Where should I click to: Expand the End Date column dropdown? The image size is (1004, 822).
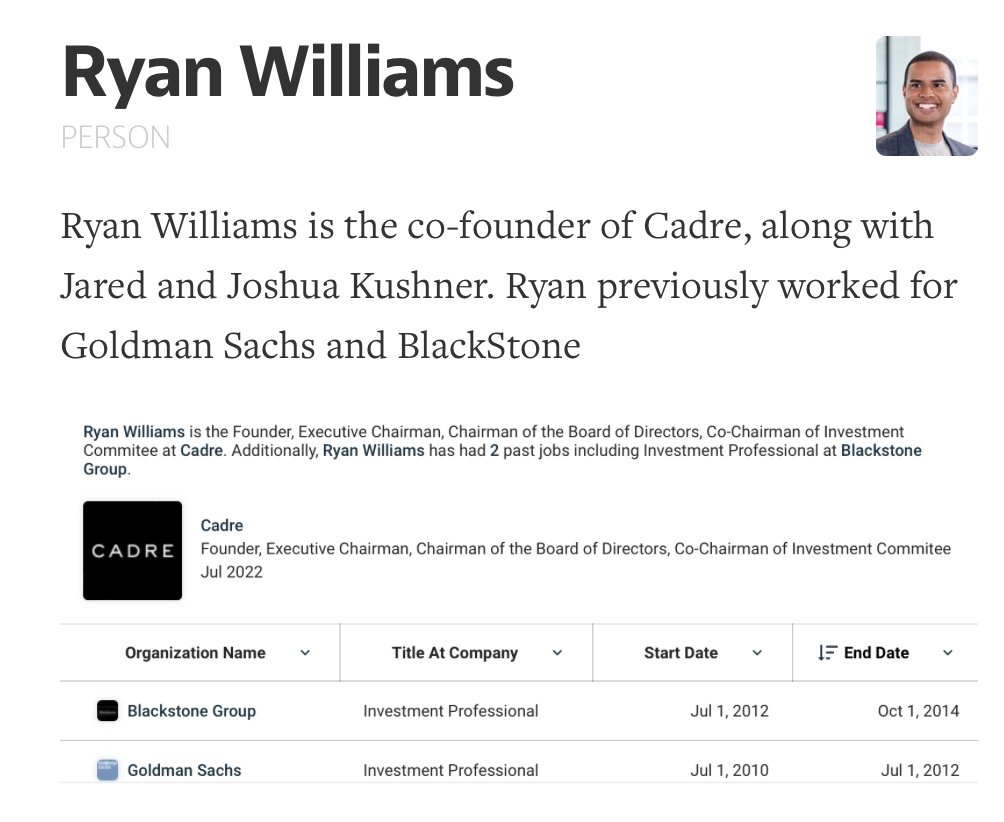tap(947, 653)
